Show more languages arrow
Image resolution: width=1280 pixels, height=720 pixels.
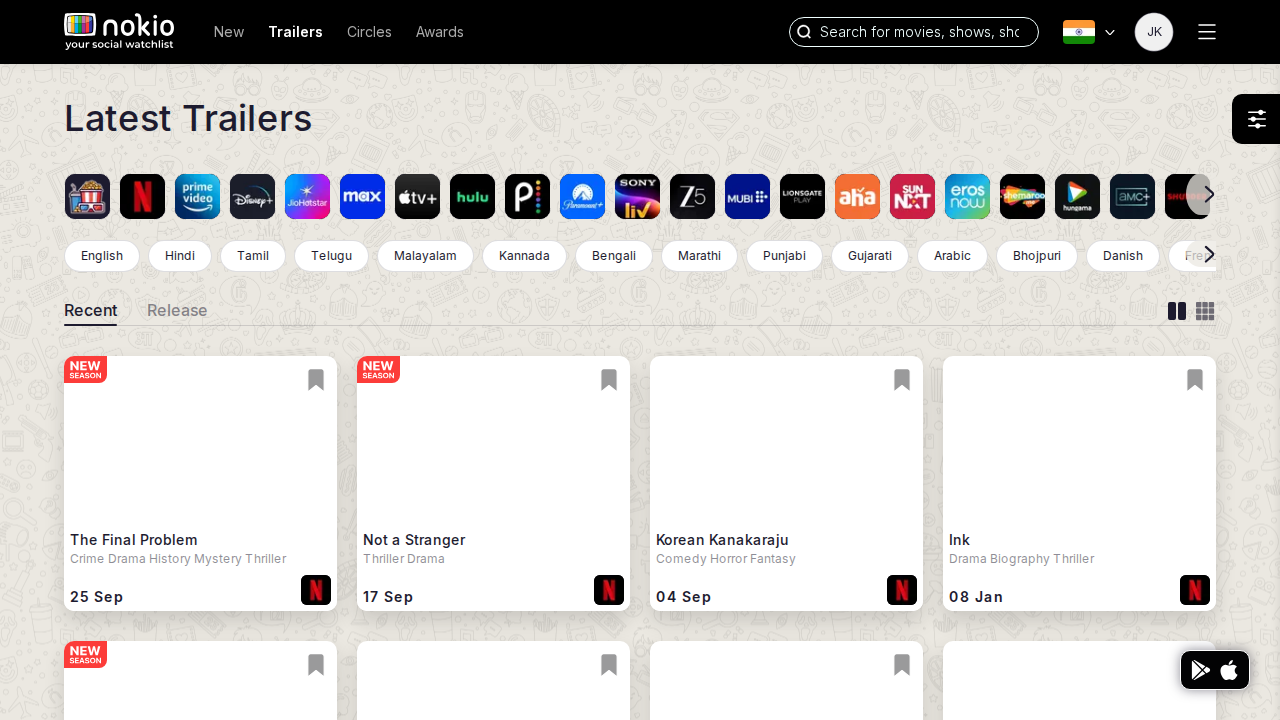click(1209, 254)
